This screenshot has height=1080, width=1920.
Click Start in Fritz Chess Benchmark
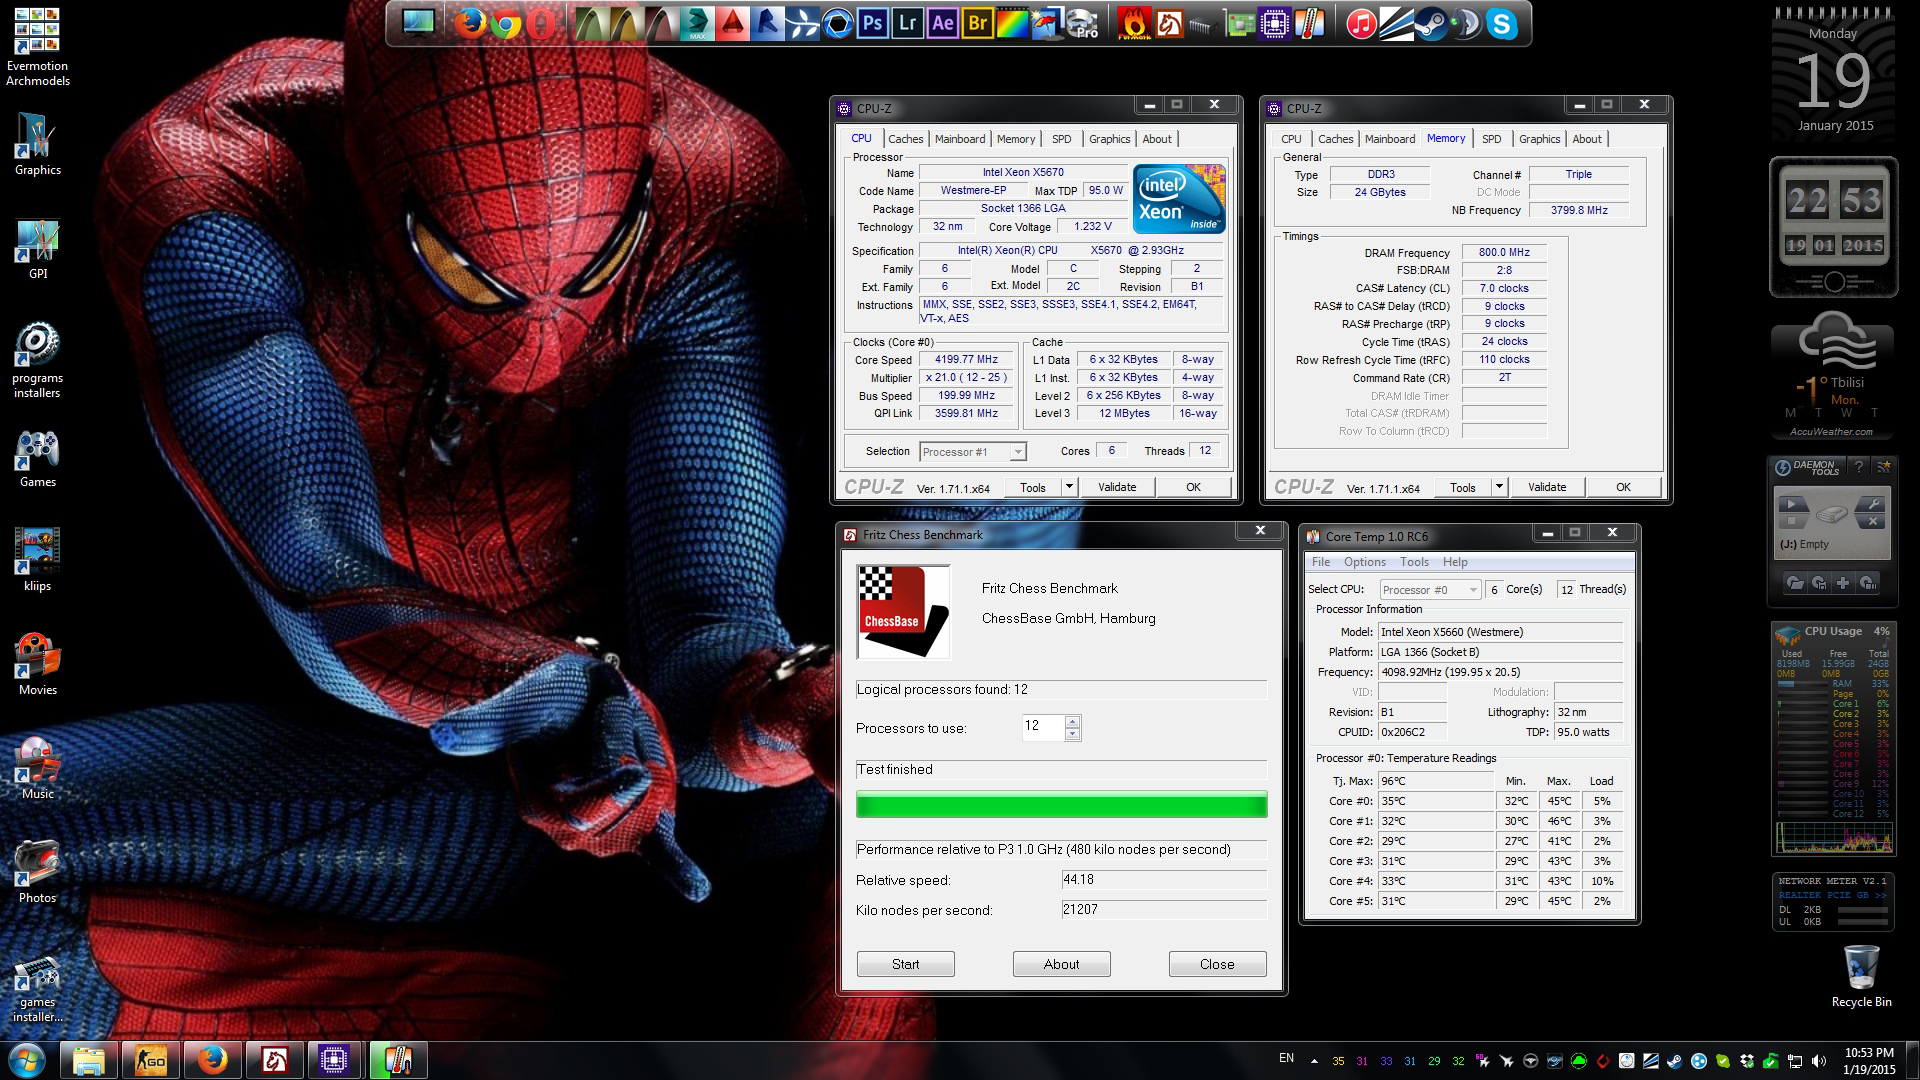coord(905,964)
